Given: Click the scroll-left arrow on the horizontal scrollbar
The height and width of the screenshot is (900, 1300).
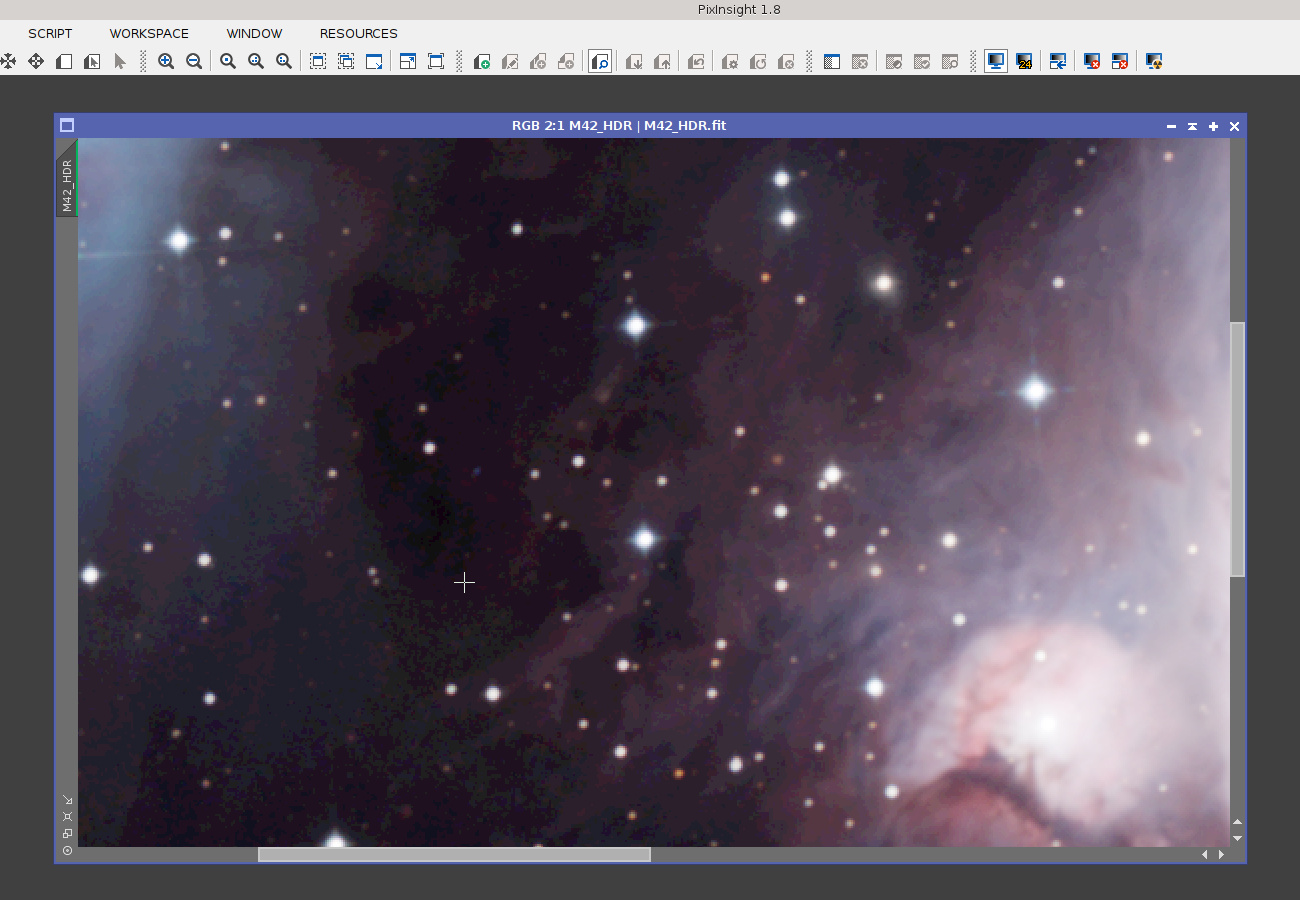Looking at the screenshot, I should [1205, 854].
